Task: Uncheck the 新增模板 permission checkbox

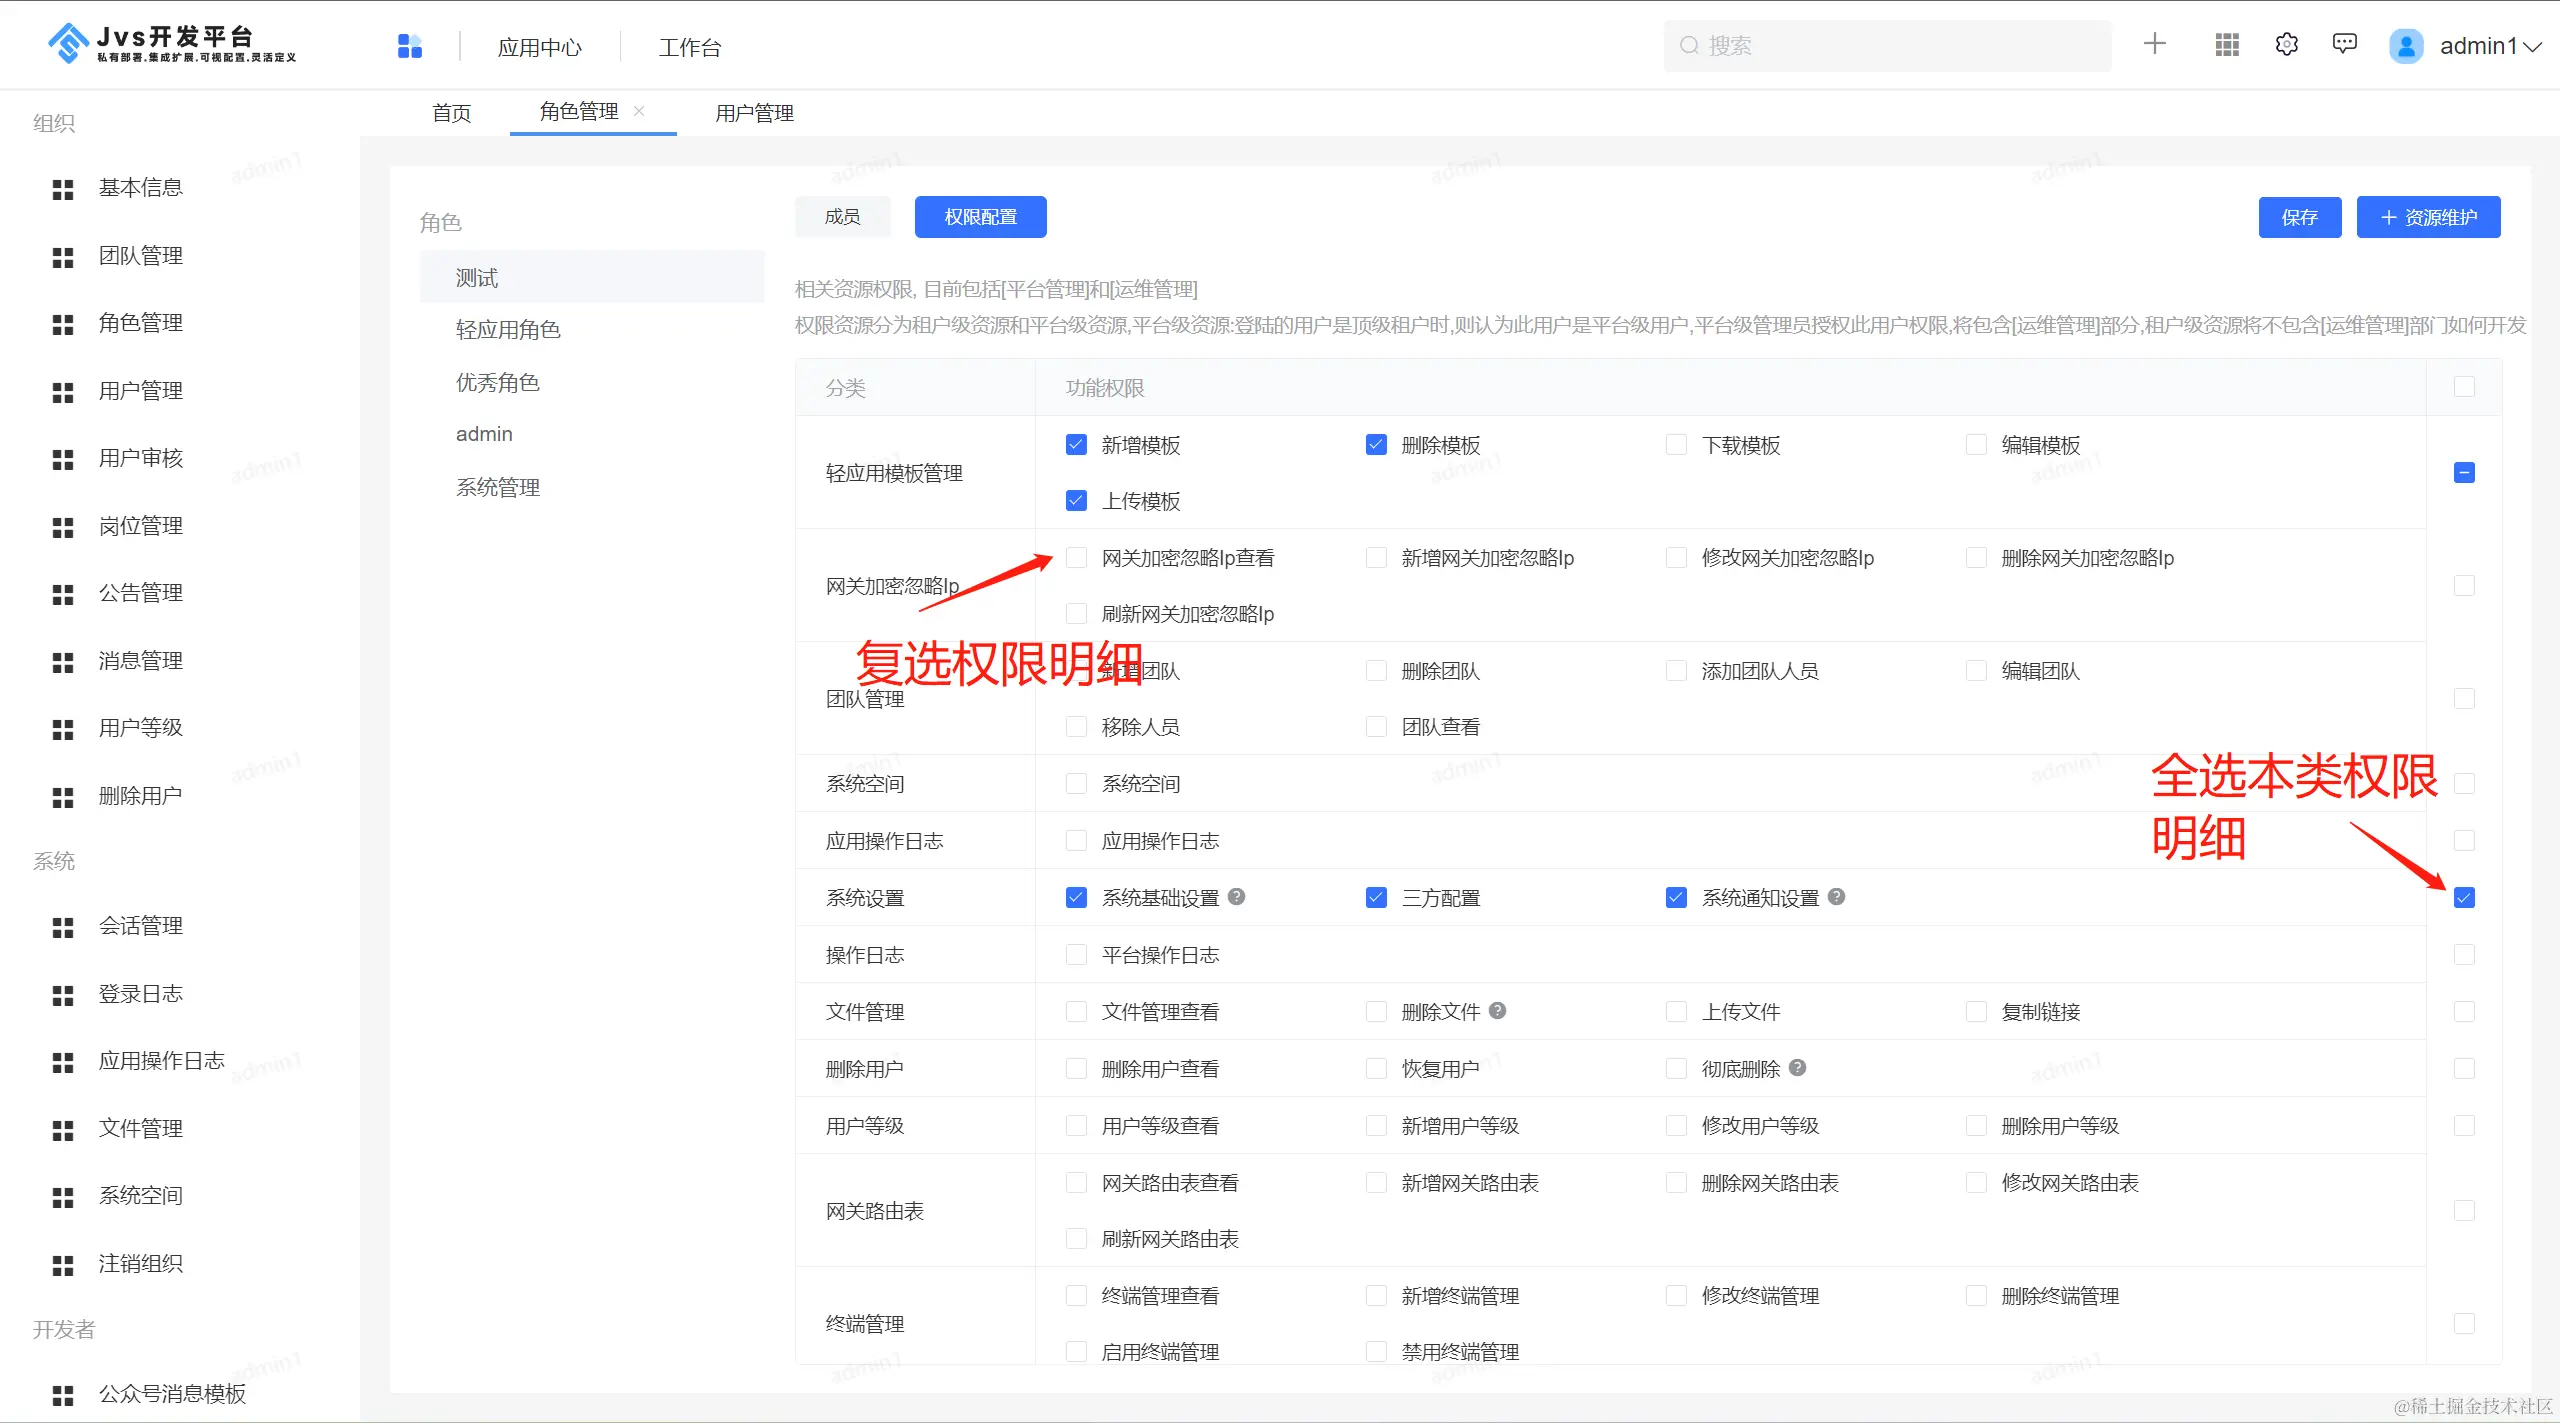Action: 1076,445
